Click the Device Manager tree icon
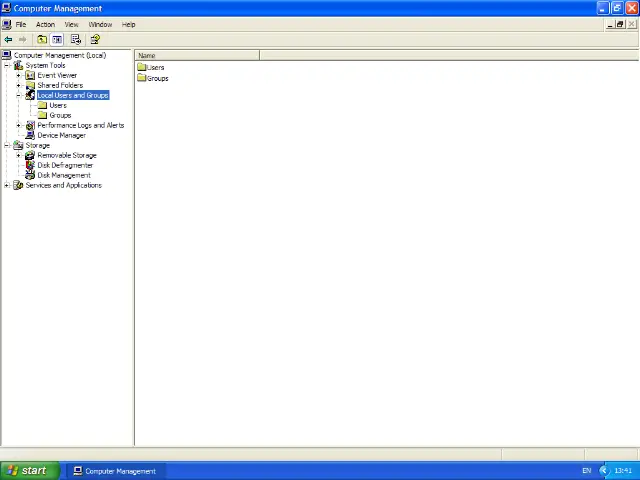The image size is (640, 480). click(30, 135)
